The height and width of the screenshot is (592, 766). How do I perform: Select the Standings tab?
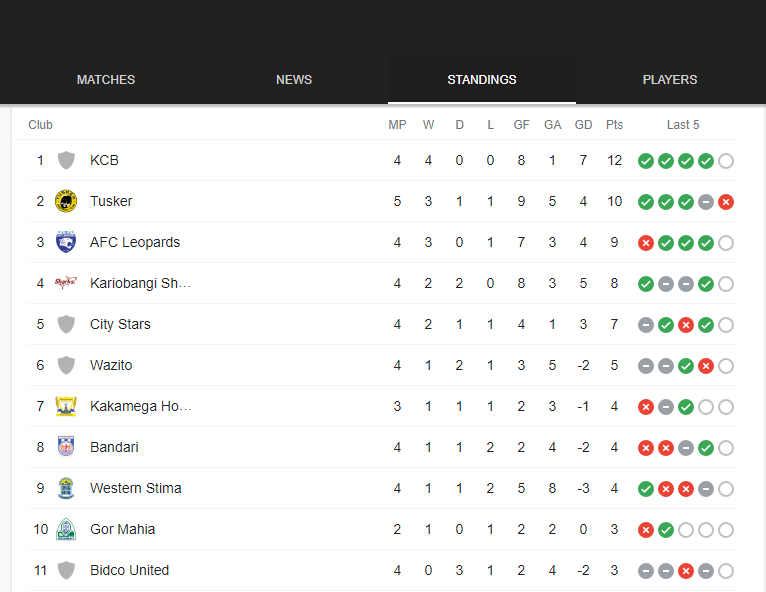pos(482,80)
